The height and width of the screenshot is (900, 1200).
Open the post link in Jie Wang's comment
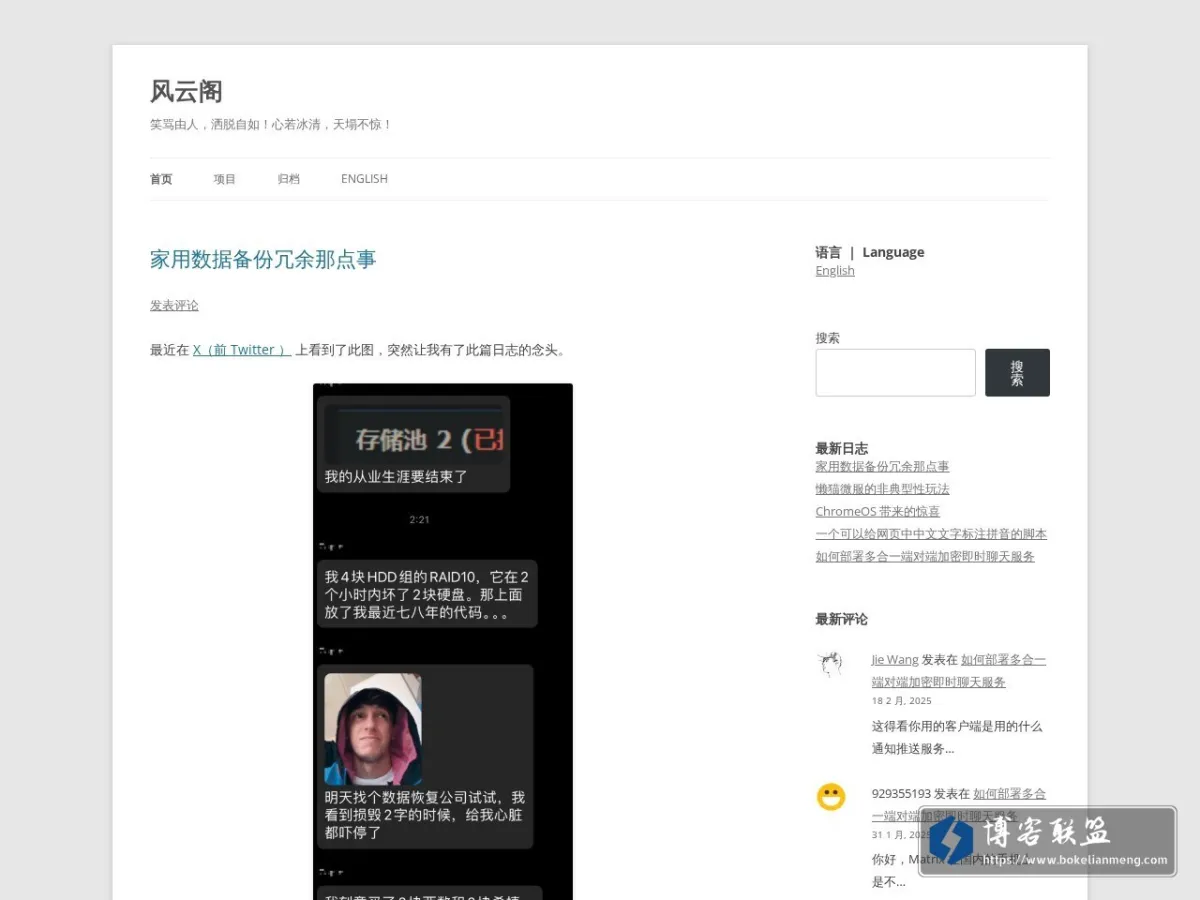click(x=958, y=671)
